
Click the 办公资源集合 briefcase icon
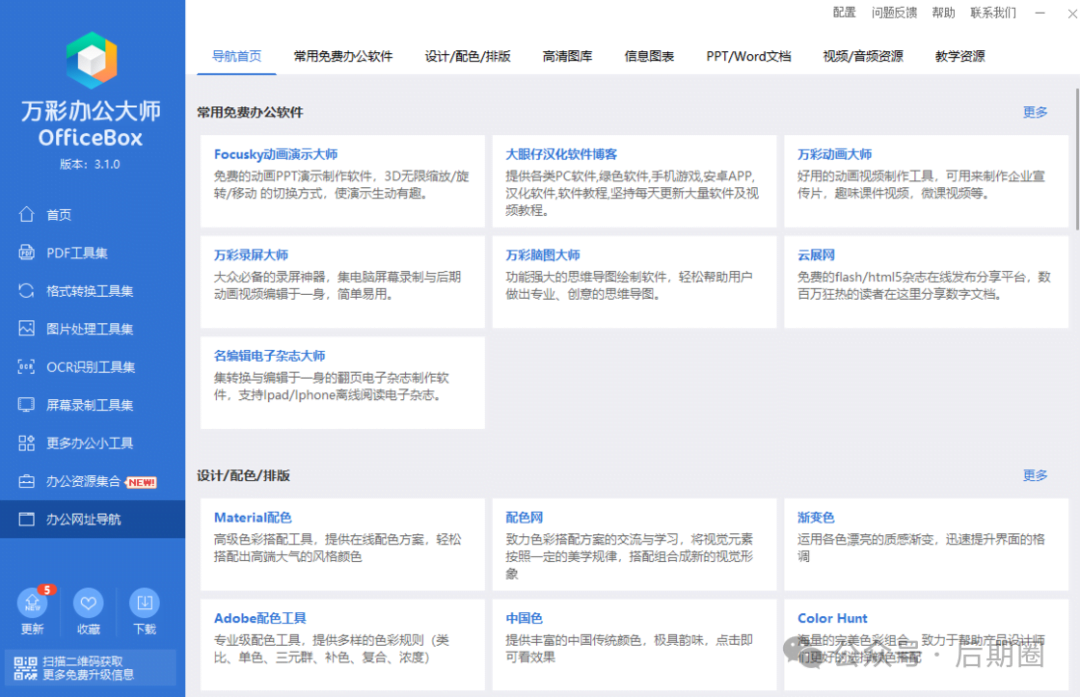click(26, 481)
